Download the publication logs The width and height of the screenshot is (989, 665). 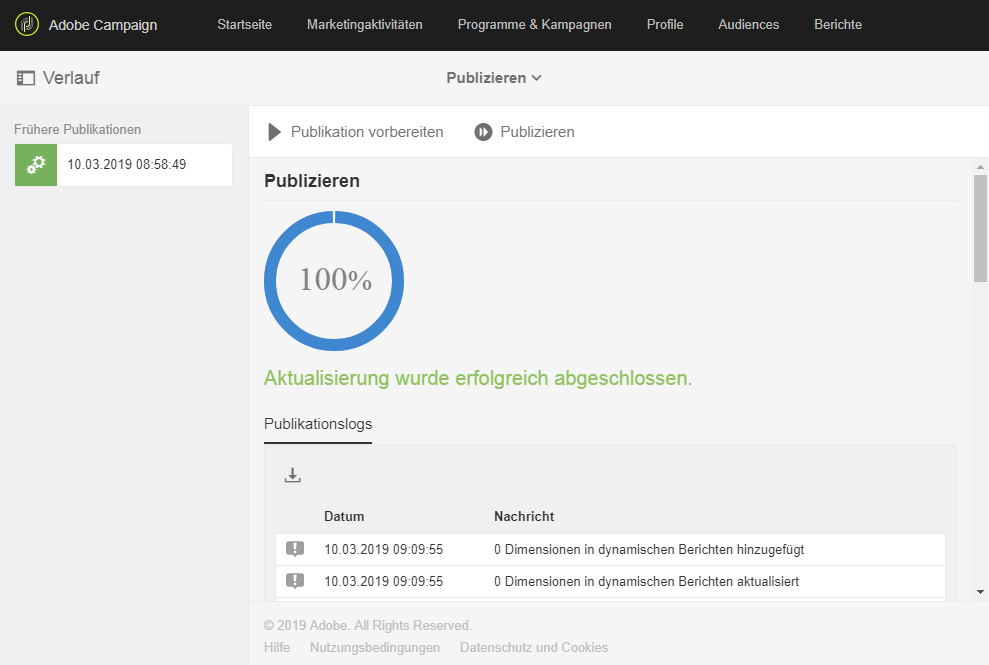(x=293, y=475)
